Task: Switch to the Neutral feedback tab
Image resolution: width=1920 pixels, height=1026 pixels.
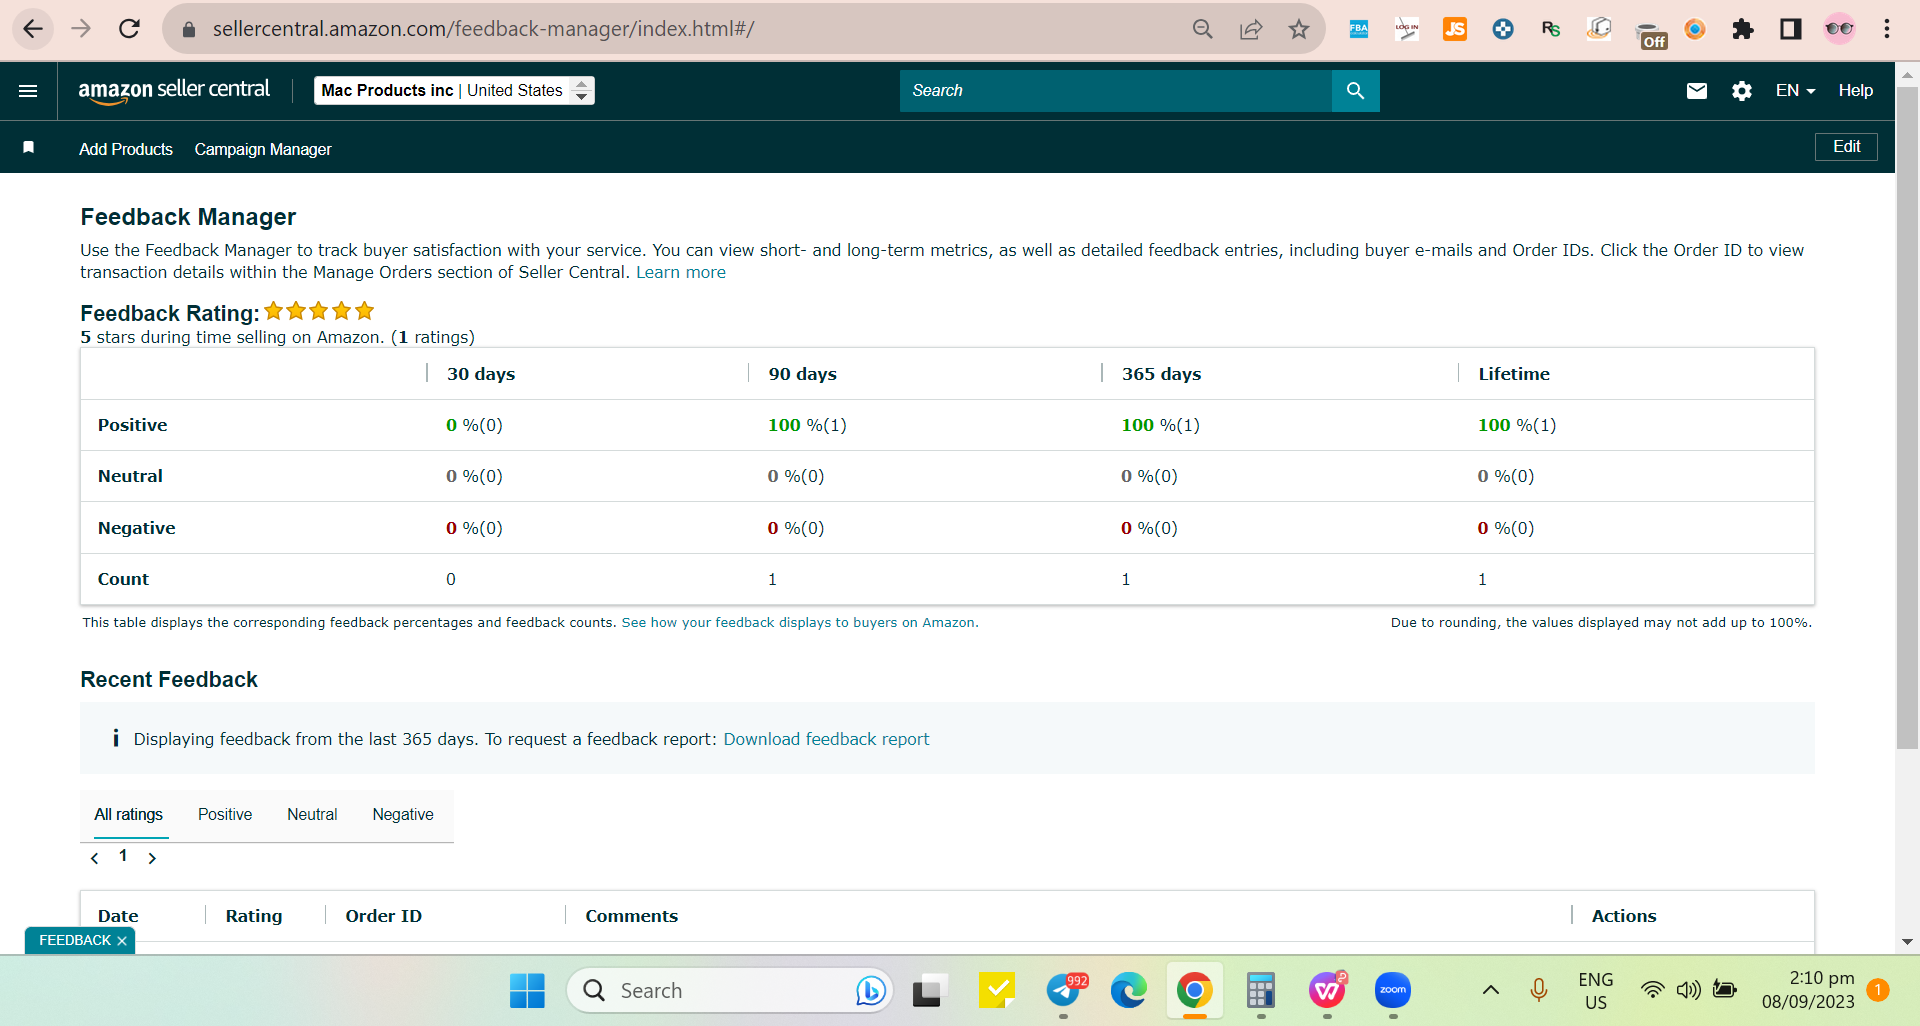Action: click(312, 815)
